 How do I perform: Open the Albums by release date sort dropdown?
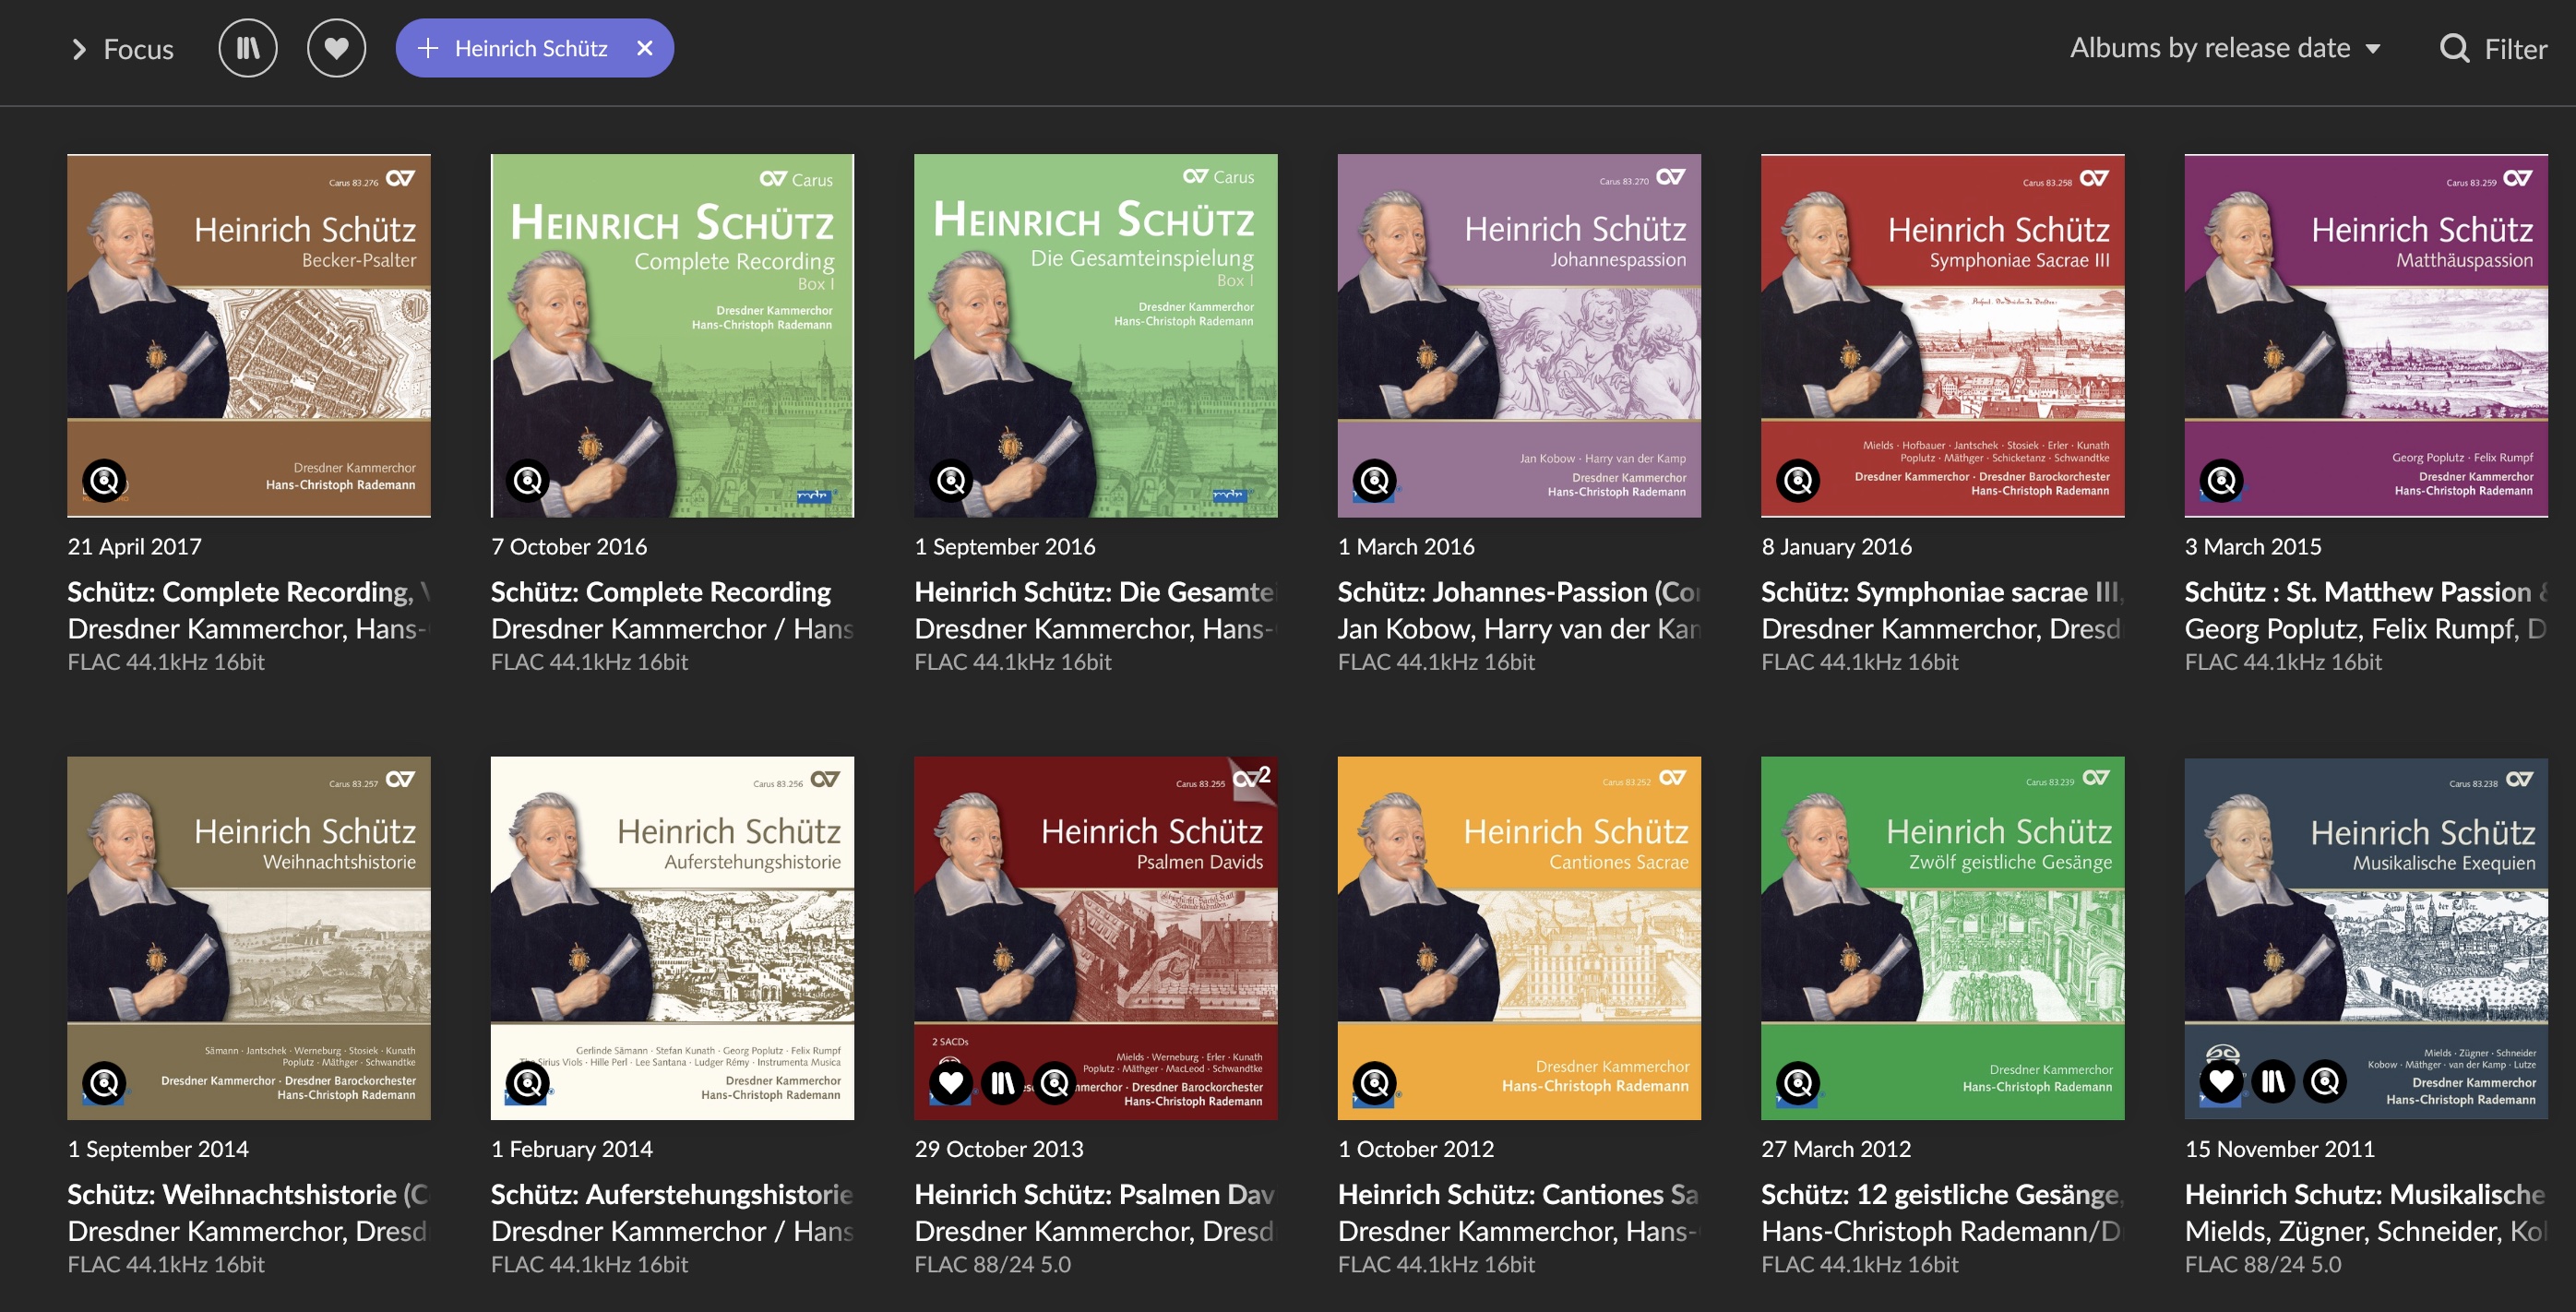[x=2224, y=48]
